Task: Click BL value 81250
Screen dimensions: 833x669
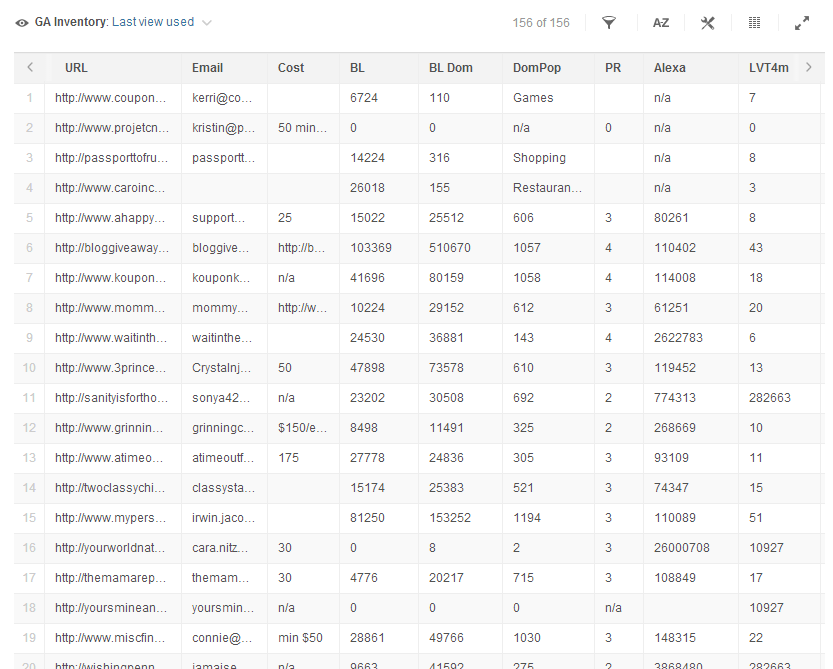Action: (368, 518)
